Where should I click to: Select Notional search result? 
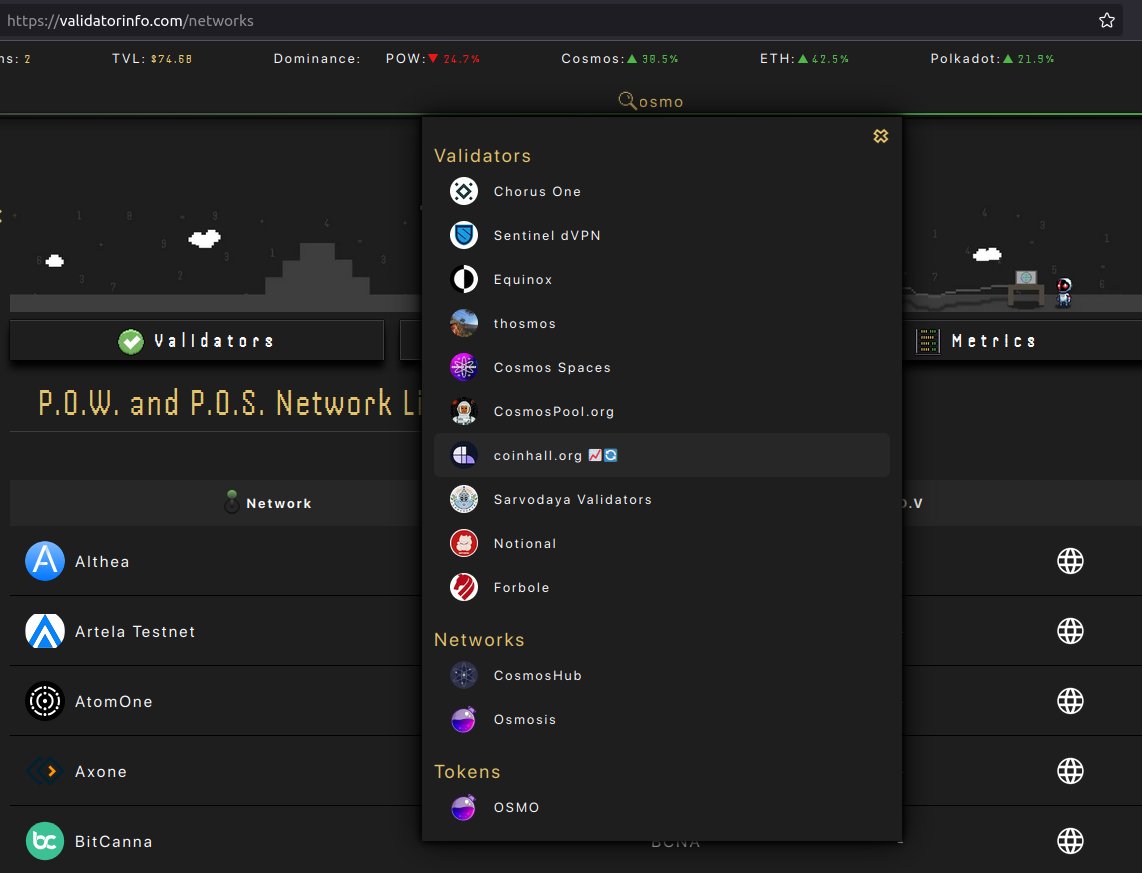(x=662, y=543)
